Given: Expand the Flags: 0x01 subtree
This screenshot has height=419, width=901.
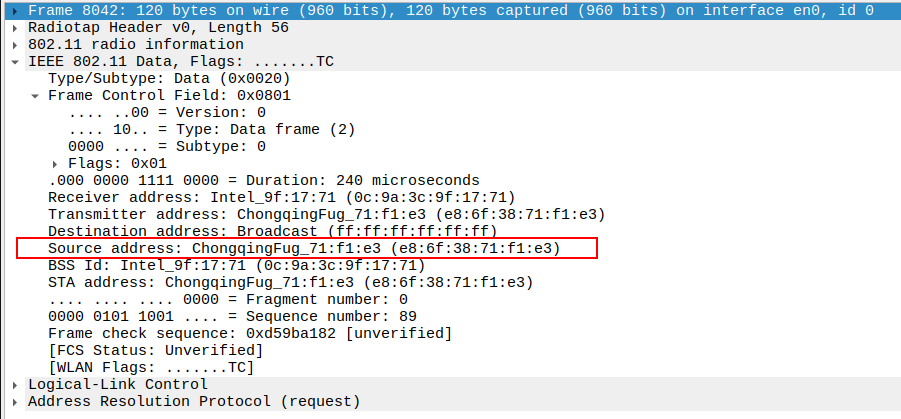Looking at the screenshot, I should (55, 163).
